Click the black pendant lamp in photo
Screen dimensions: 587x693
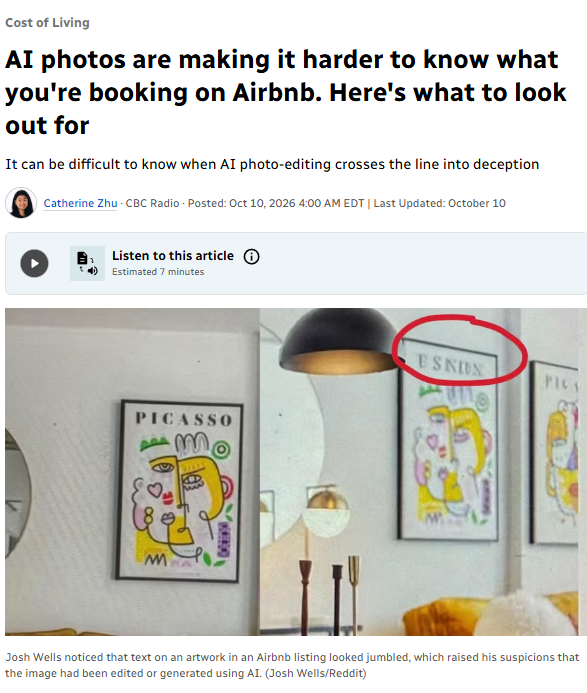(340, 341)
